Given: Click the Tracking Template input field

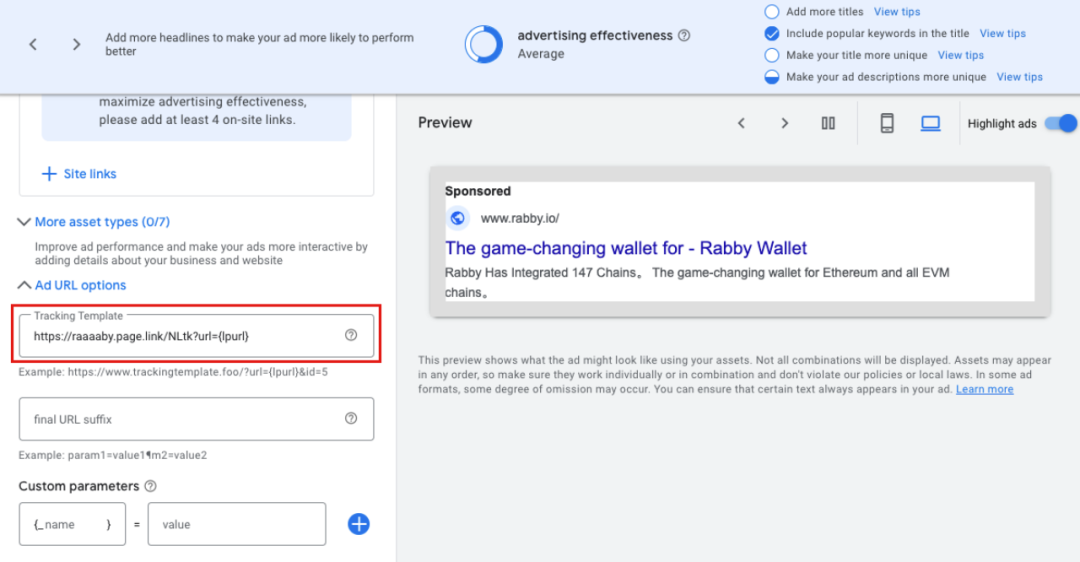Looking at the screenshot, I should (196, 336).
